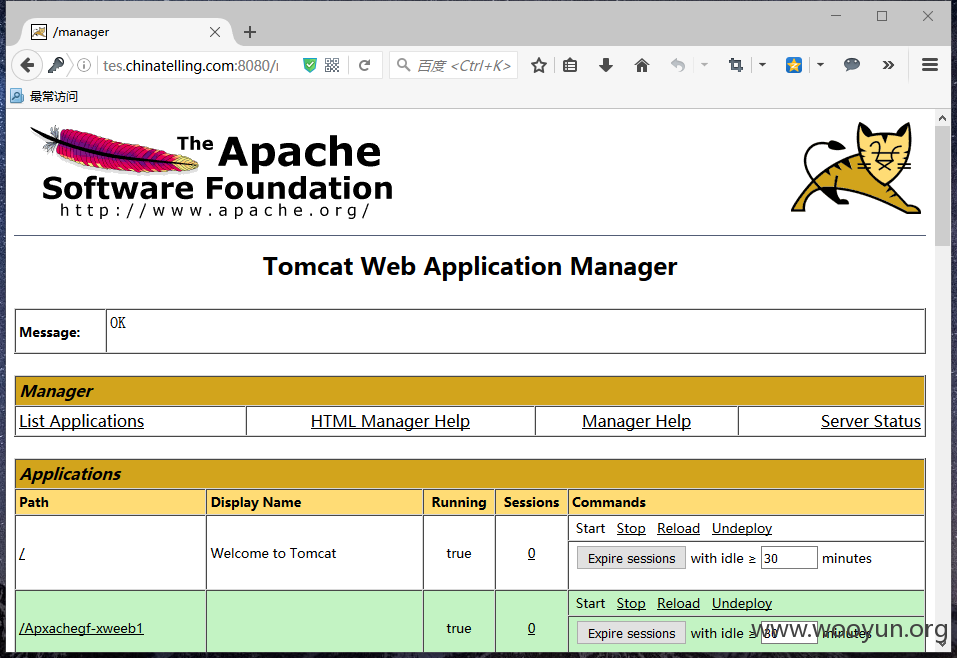Reload the page with refresh icon
The width and height of the screenshot is (957, 658).
pos(364,65)
